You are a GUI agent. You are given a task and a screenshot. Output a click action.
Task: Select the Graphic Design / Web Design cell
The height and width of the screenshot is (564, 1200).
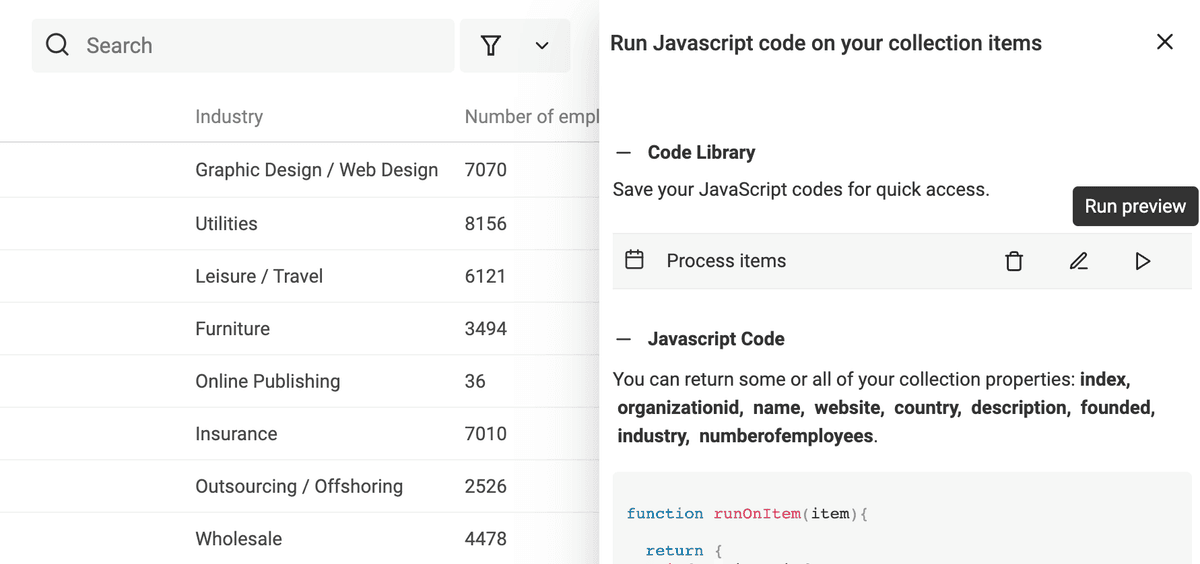click(316, 170)
